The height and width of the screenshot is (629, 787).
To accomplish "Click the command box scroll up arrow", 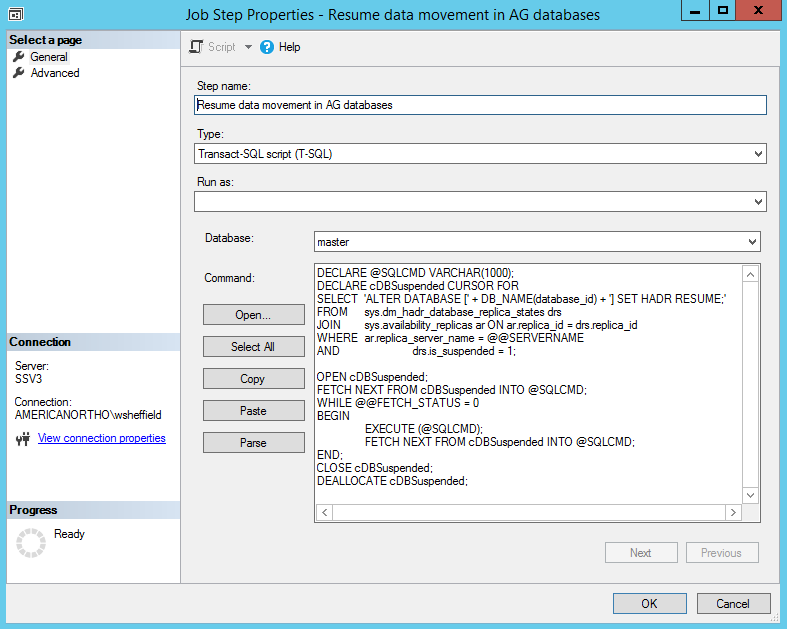I will 750,274.
